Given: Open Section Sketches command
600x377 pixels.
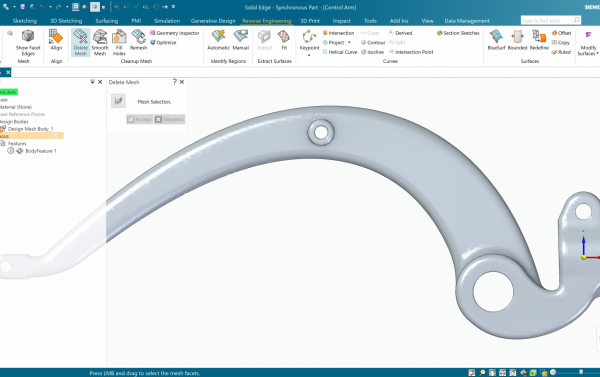Looking at the screenshot, I should tap(458, 33).
